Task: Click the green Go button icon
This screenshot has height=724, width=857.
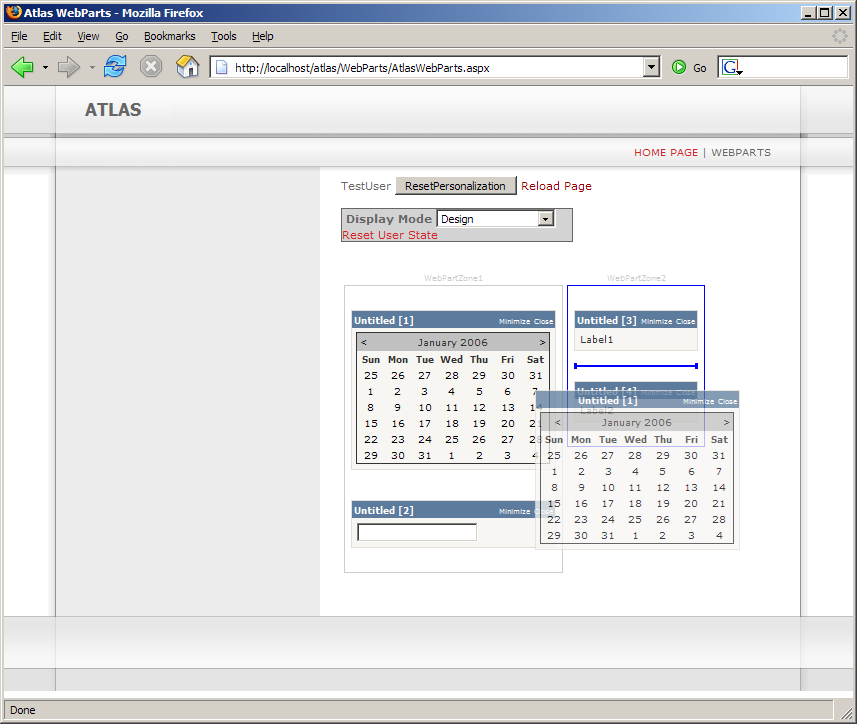Action: (x=679, y=67)
